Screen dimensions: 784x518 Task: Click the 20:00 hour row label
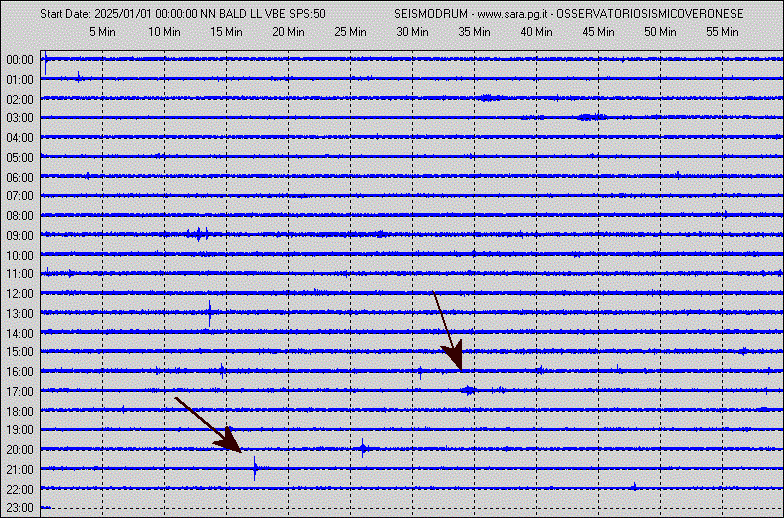(x=20, y=450)
